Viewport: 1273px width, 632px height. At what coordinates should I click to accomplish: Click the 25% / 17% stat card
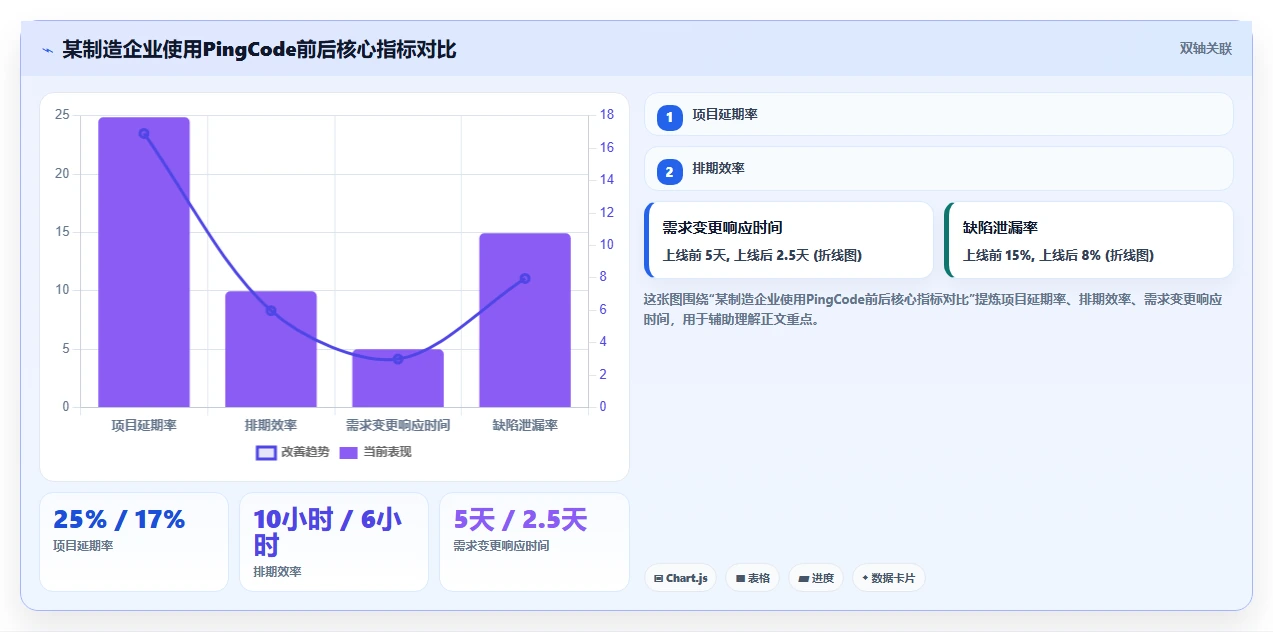point(134,541)
